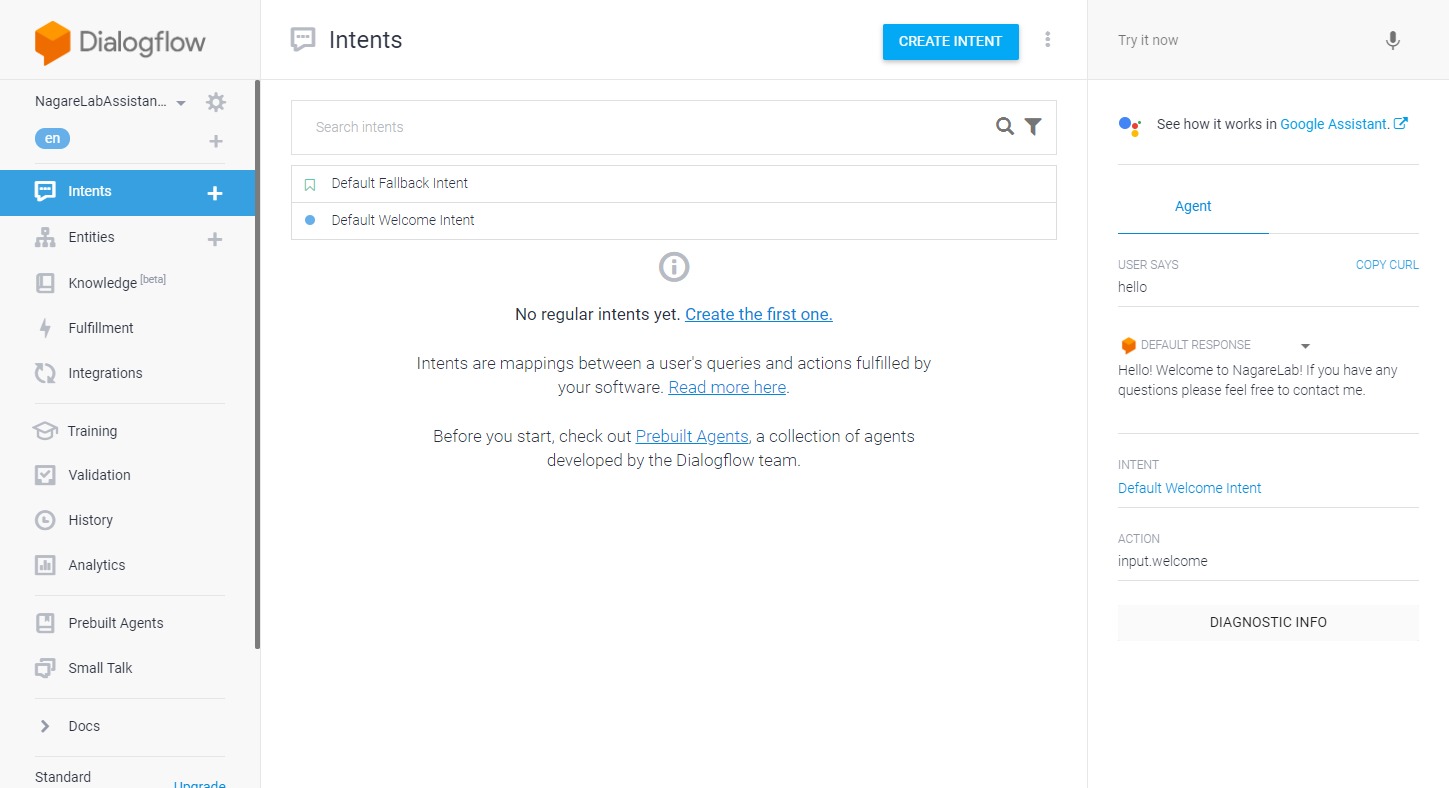Image resolution: width=1449 pixels, height=788 pixels.
Task: Open Default Welcome Intent link in the test panel
Action: click(1190, 488)
